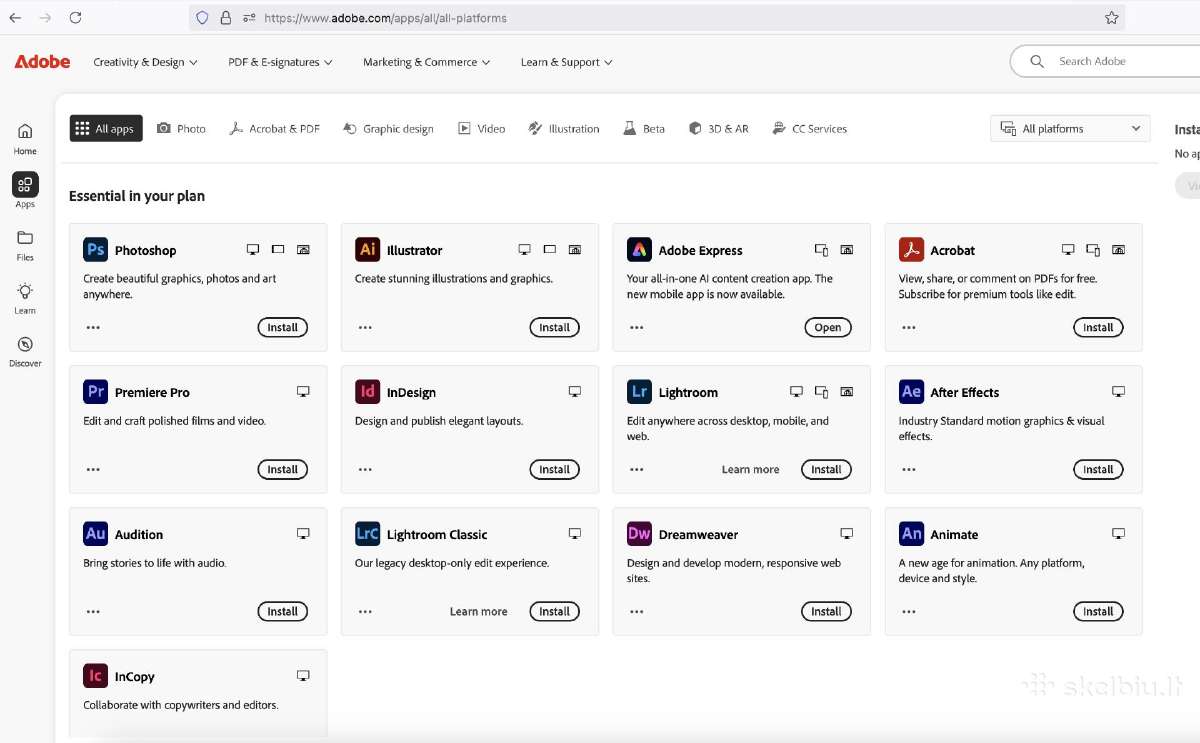Expand the Marketing & Commerce menu
Screen dimensions: 1200x743
click(x=427, y=62)
